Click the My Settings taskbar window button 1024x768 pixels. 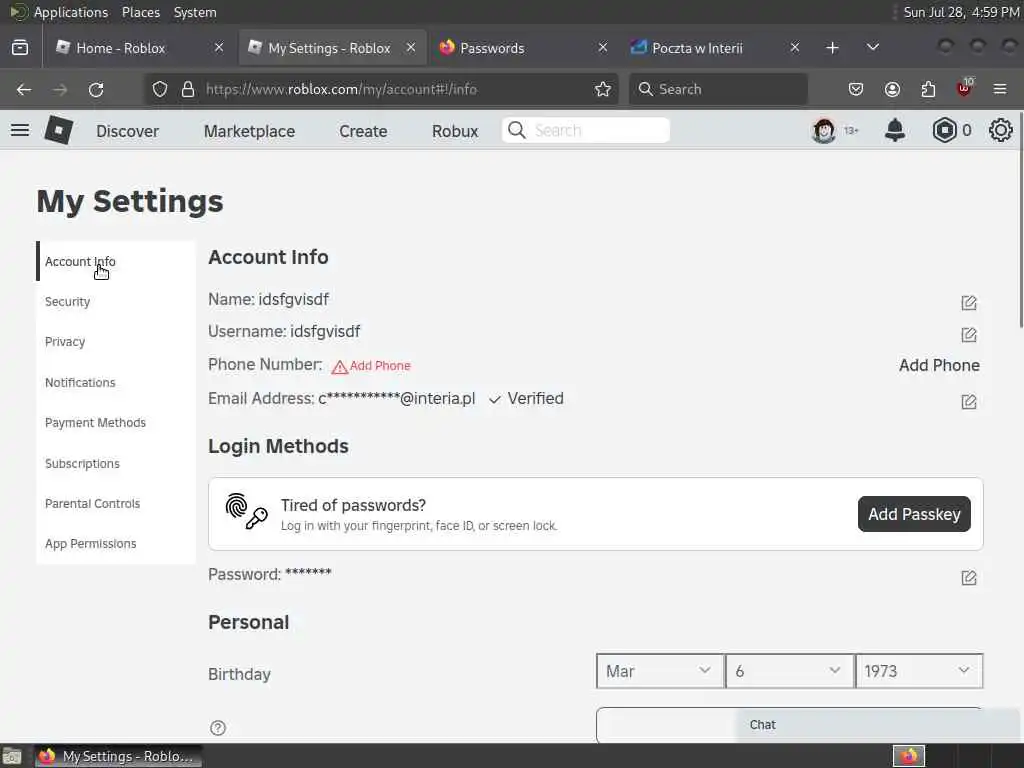[x=119, y=756]
